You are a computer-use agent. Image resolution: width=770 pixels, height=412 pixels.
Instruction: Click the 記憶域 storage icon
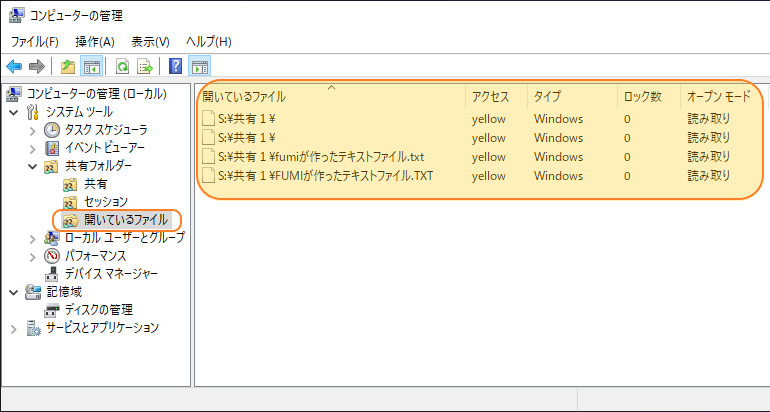[x=33, y=292]
